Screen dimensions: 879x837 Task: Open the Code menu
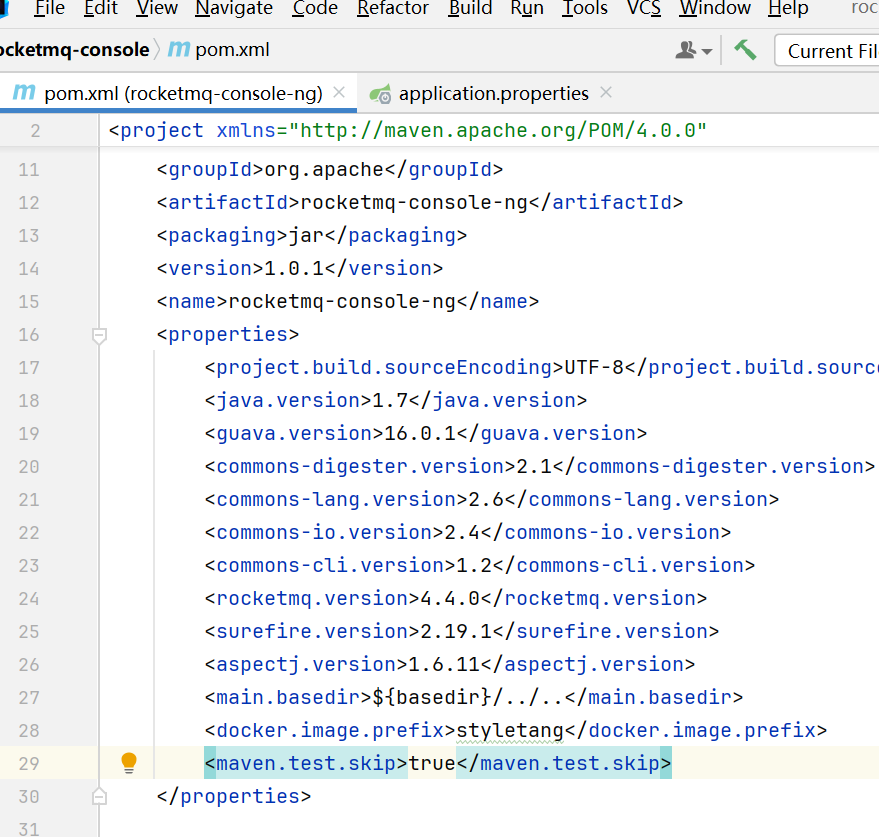pos(315,8)
